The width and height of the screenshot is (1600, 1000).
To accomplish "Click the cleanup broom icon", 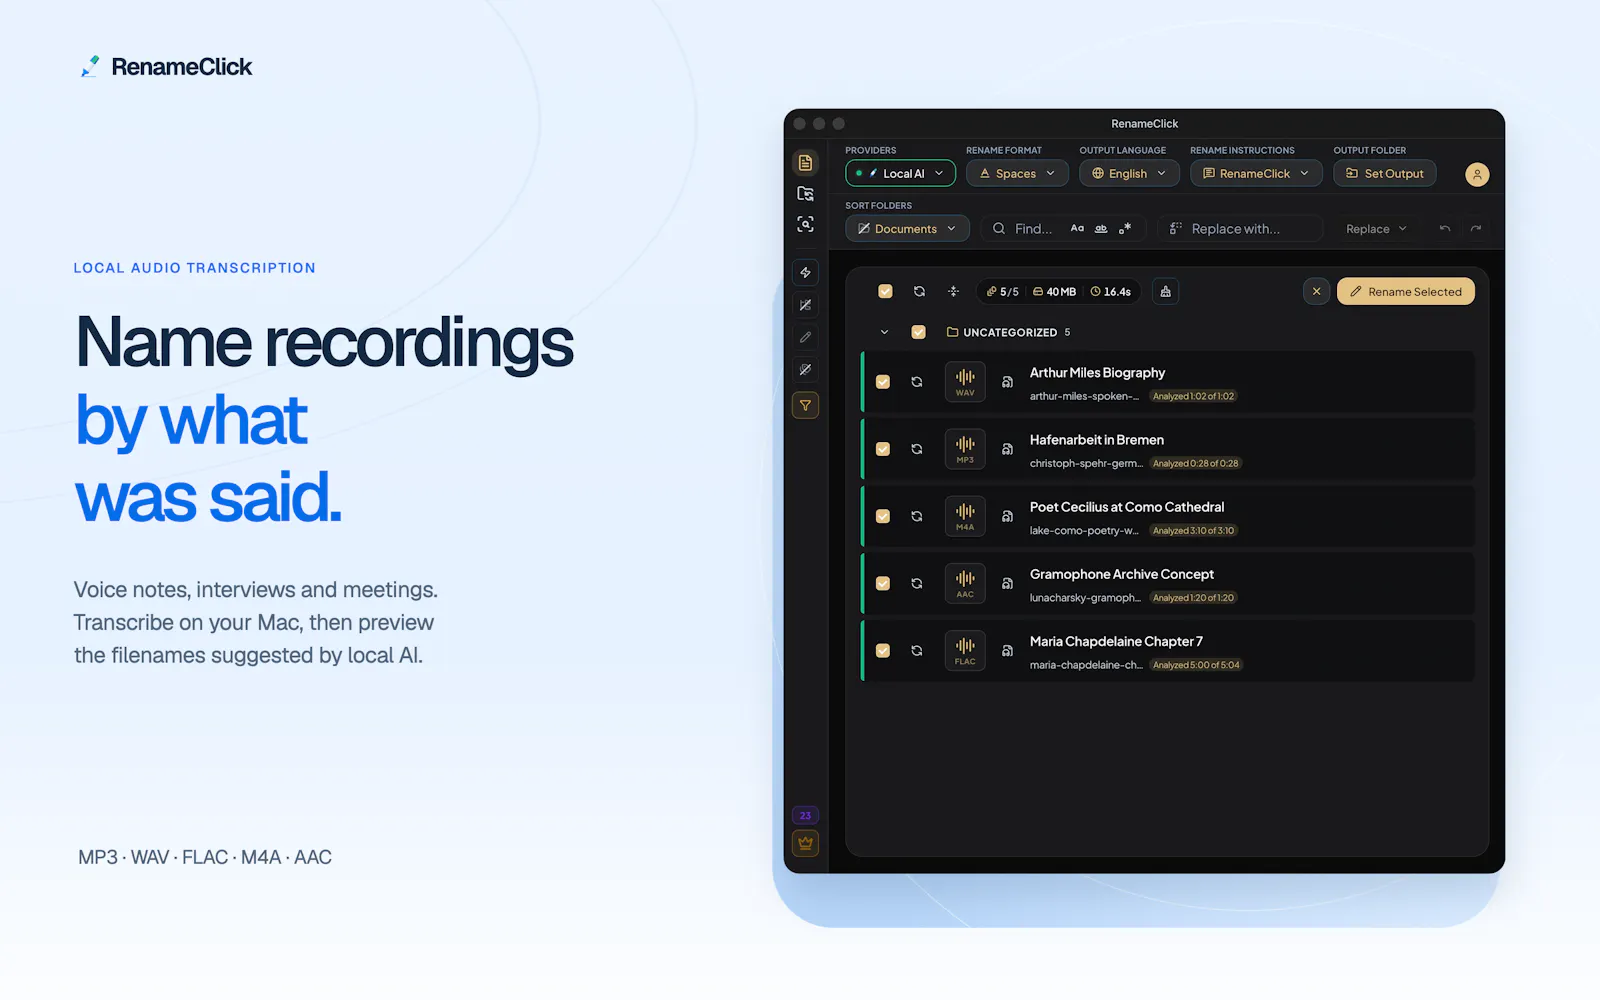I will click(x=1165, y=292).
